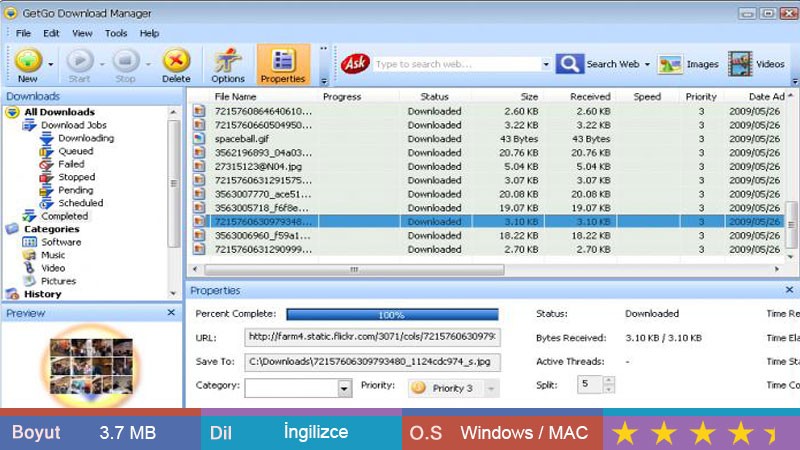Image resolution: width=800 pixels, height=450 pixels.
Task: Select the Stopped tree item
Action: [x=77, y=177]
